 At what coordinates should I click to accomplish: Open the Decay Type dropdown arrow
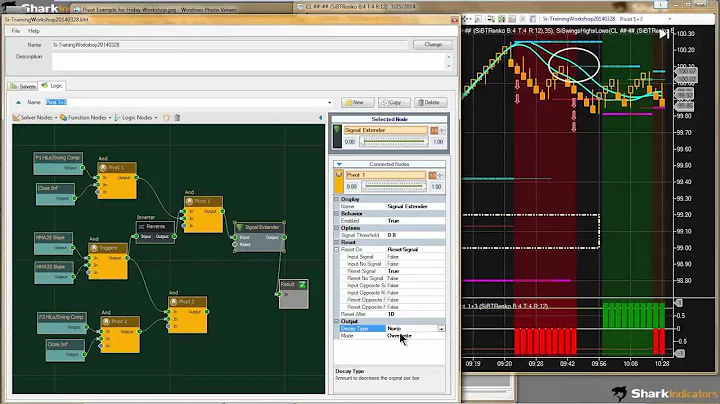point(441,329)
